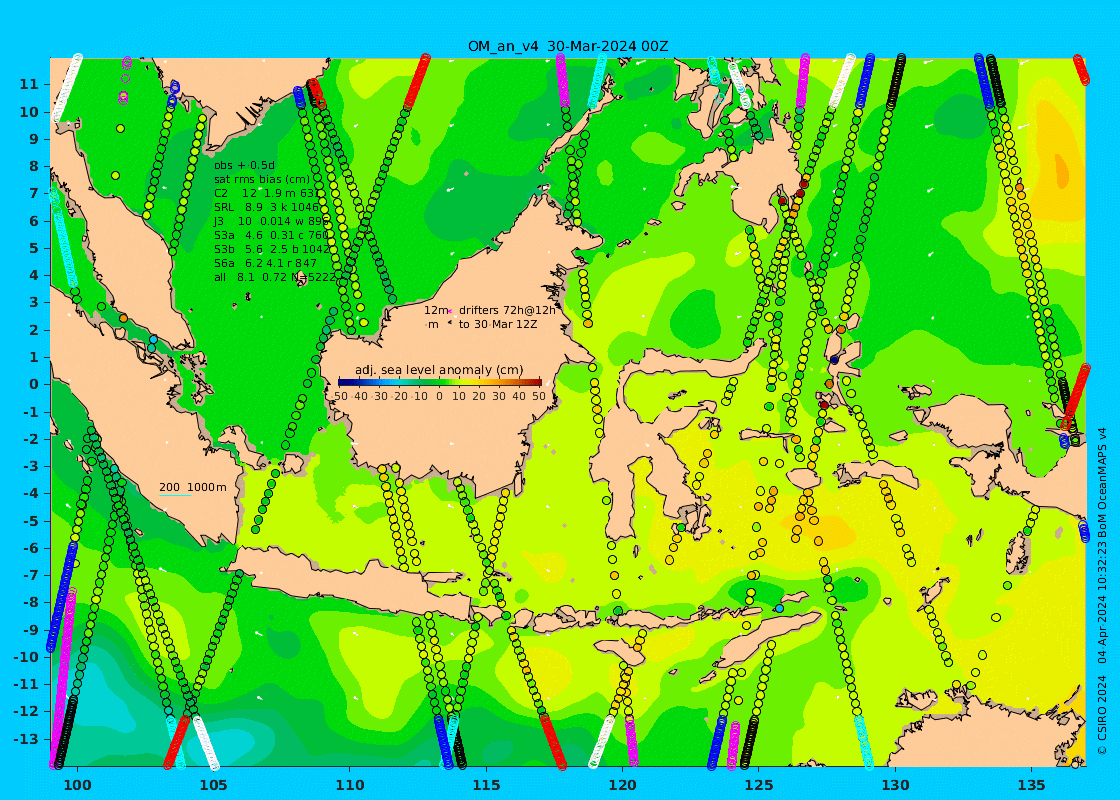Click latitude axis label -4
Image resolution: width=1120 pixels, height=800 pixels.
point(31,493)
